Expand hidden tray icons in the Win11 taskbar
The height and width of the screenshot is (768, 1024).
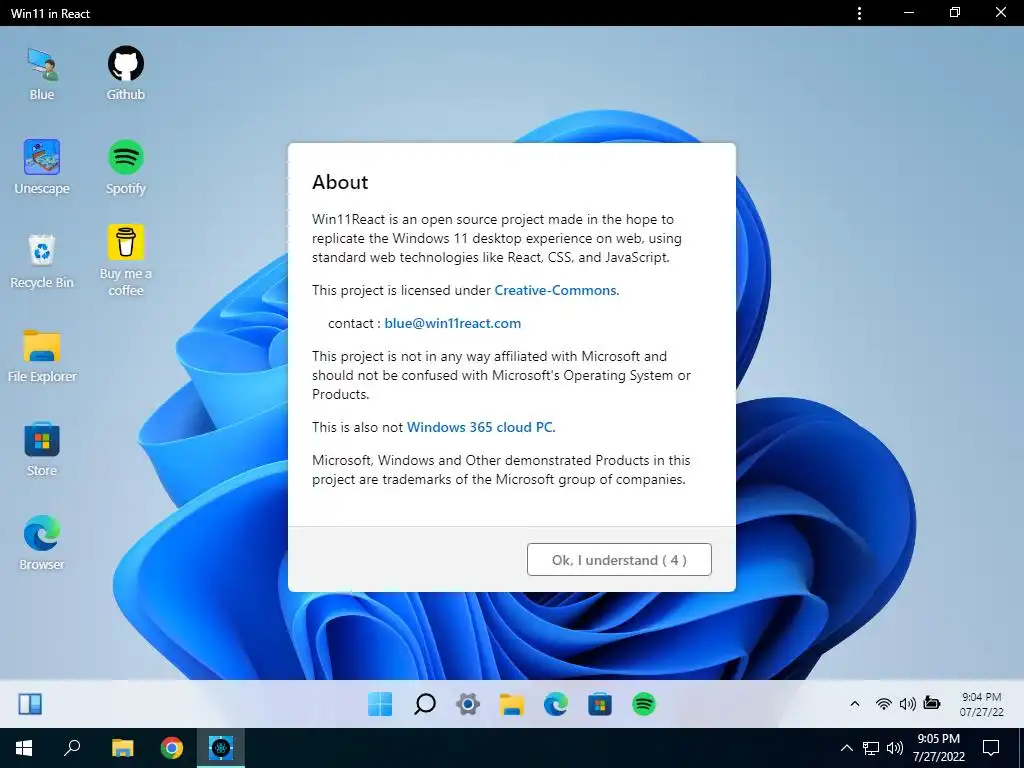click(854, 704)
